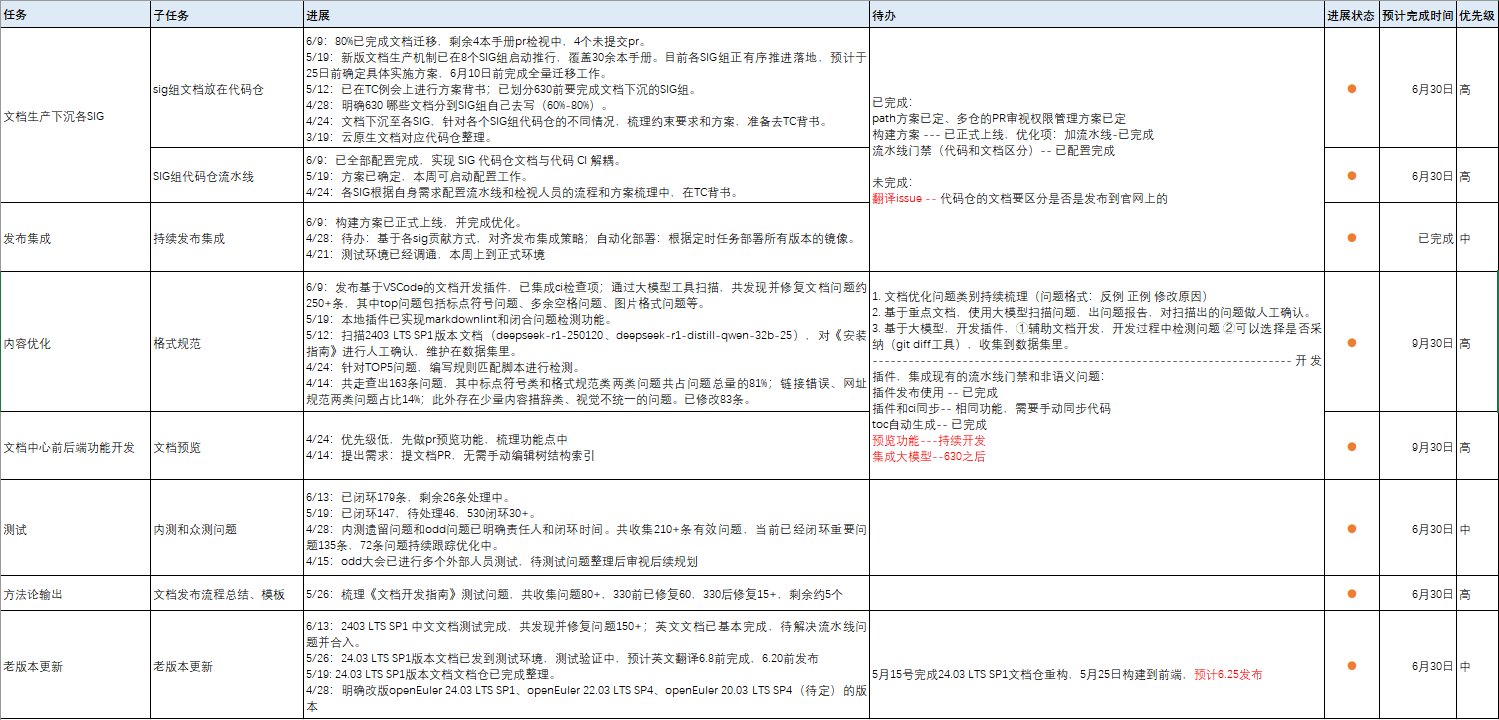Screen dimensions: 1499x720
Task: Click the status dot for 内测和众测问题
Action: (x=1351, y=529)
